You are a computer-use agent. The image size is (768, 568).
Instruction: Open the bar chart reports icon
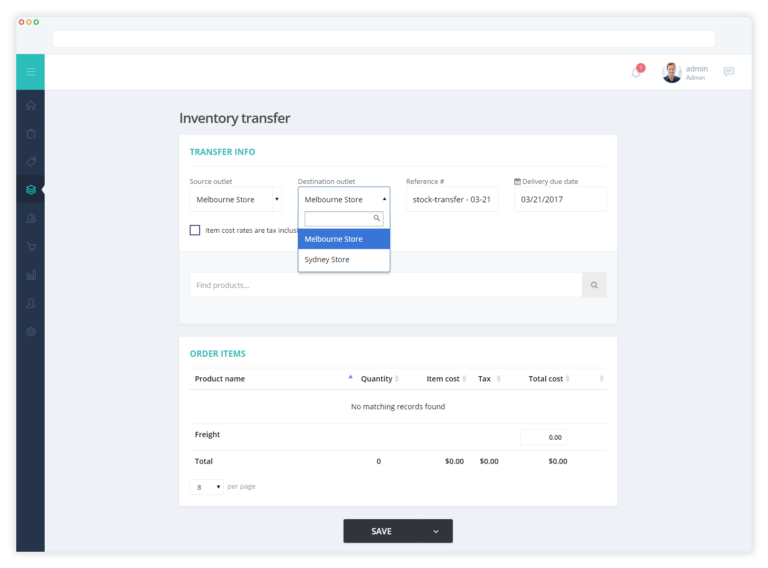click(x=31, y=275)
